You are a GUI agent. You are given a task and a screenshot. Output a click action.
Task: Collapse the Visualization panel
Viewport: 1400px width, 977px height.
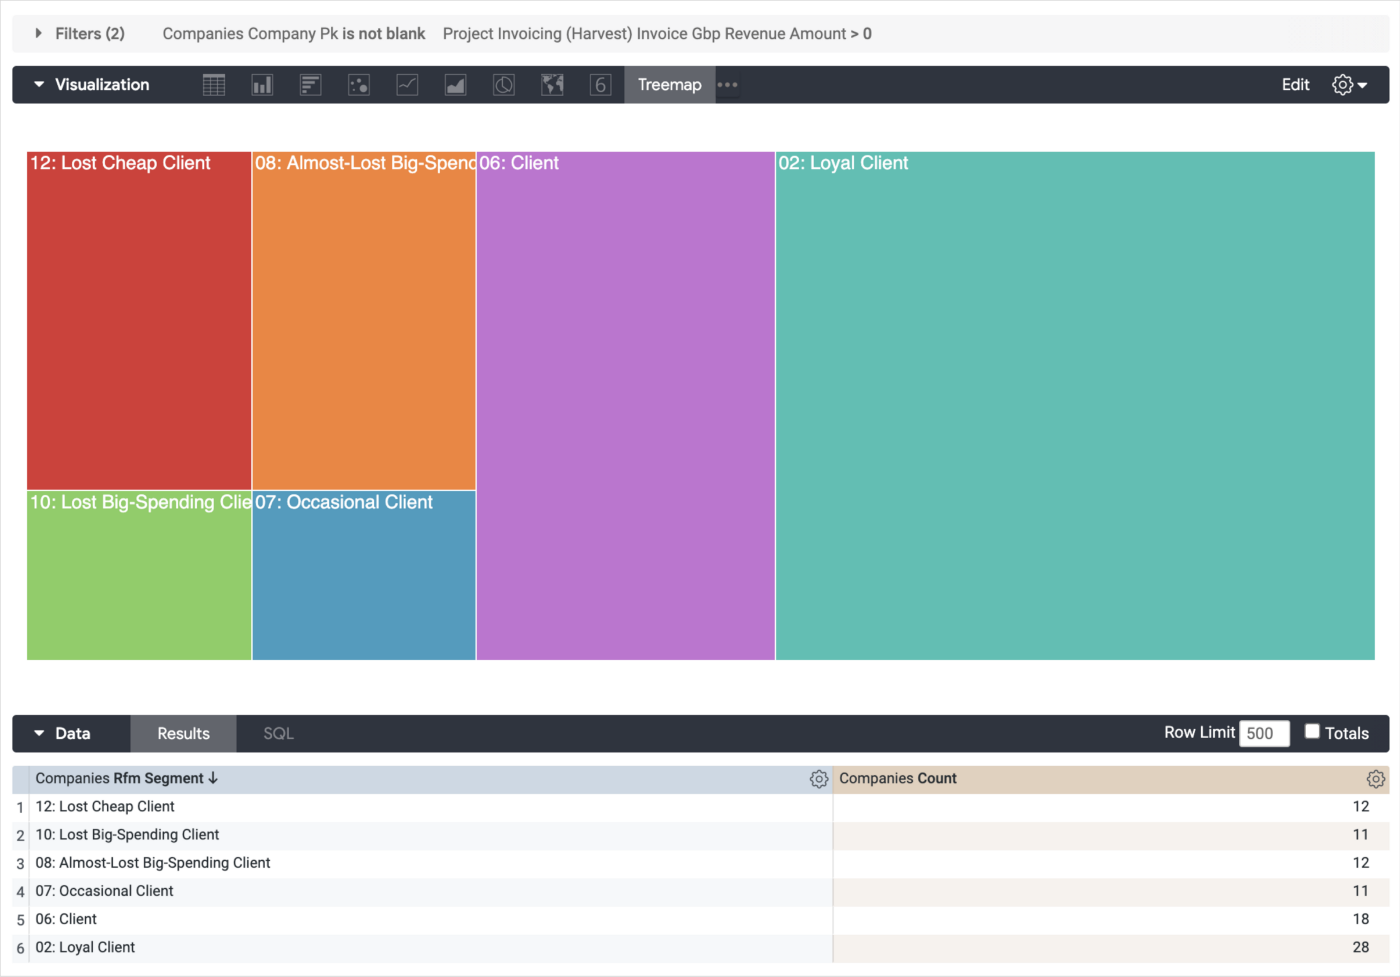39,85
